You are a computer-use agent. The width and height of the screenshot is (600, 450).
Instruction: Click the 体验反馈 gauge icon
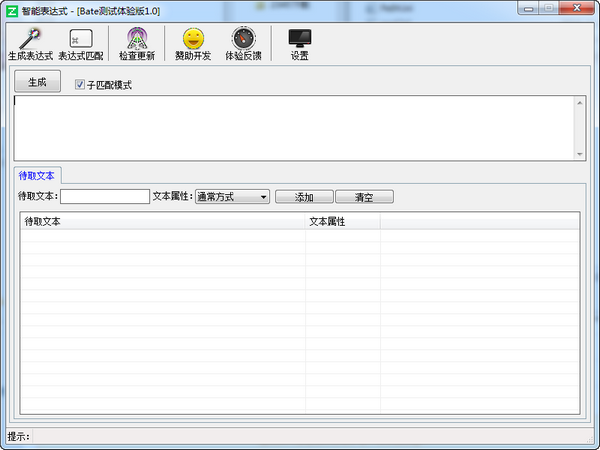click(243, 39)
